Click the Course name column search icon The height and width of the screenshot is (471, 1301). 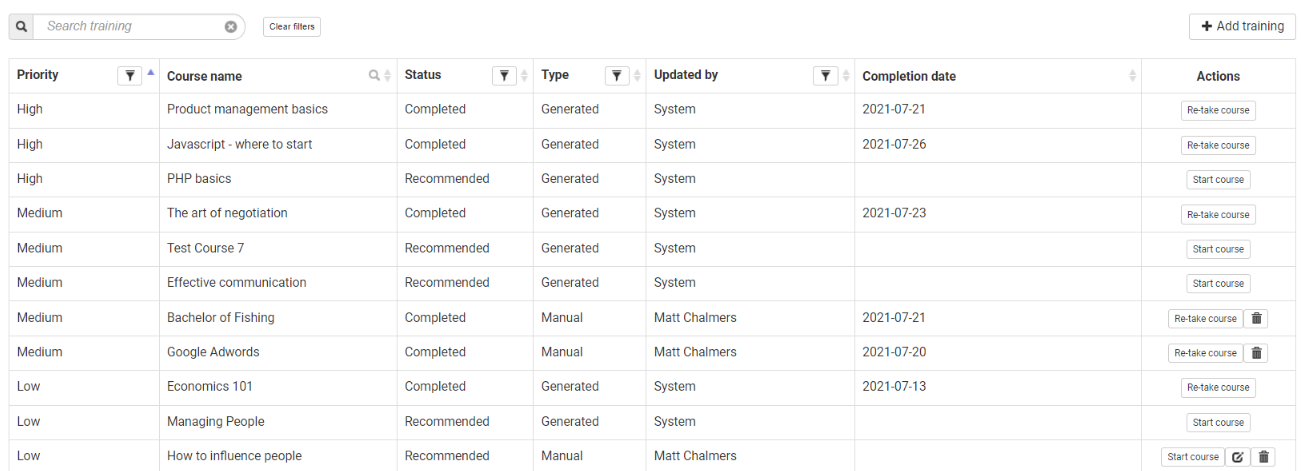pos(374,76)
